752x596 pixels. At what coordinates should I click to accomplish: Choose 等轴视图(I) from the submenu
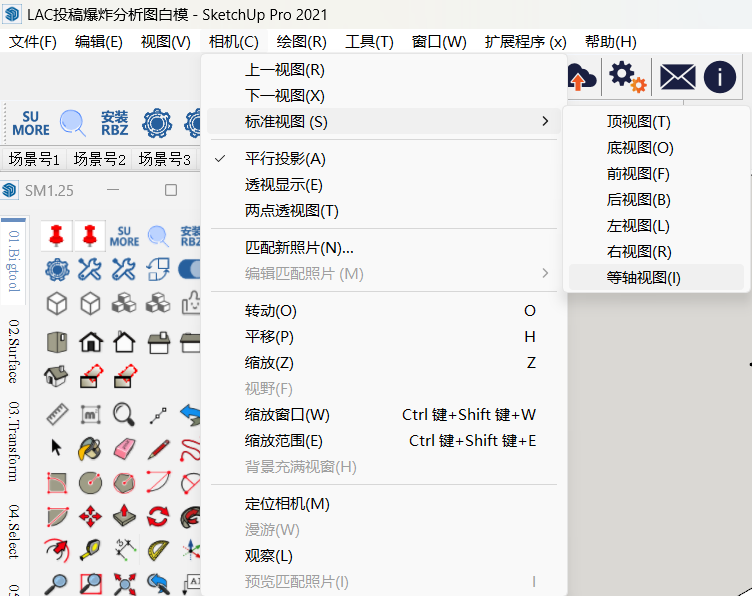coord(656,277)
